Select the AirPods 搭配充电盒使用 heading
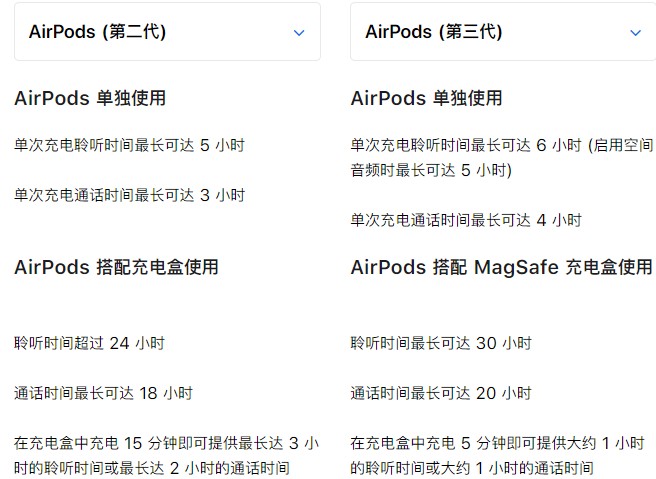 point(116,267)
